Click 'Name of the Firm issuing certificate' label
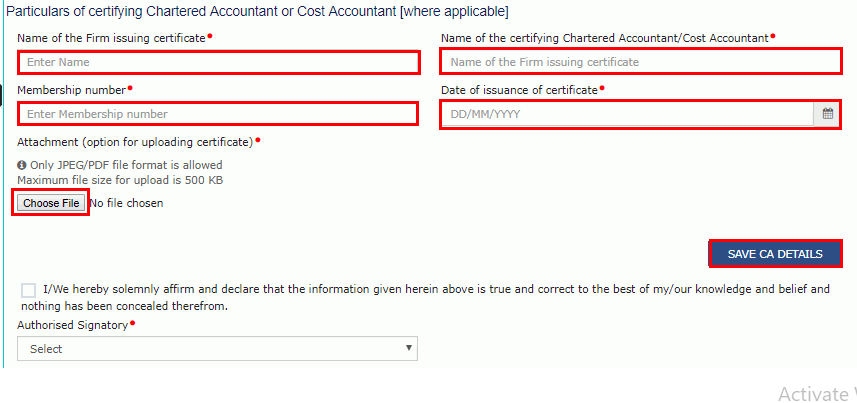The image size is (857, 403). (x=112, y=37)
